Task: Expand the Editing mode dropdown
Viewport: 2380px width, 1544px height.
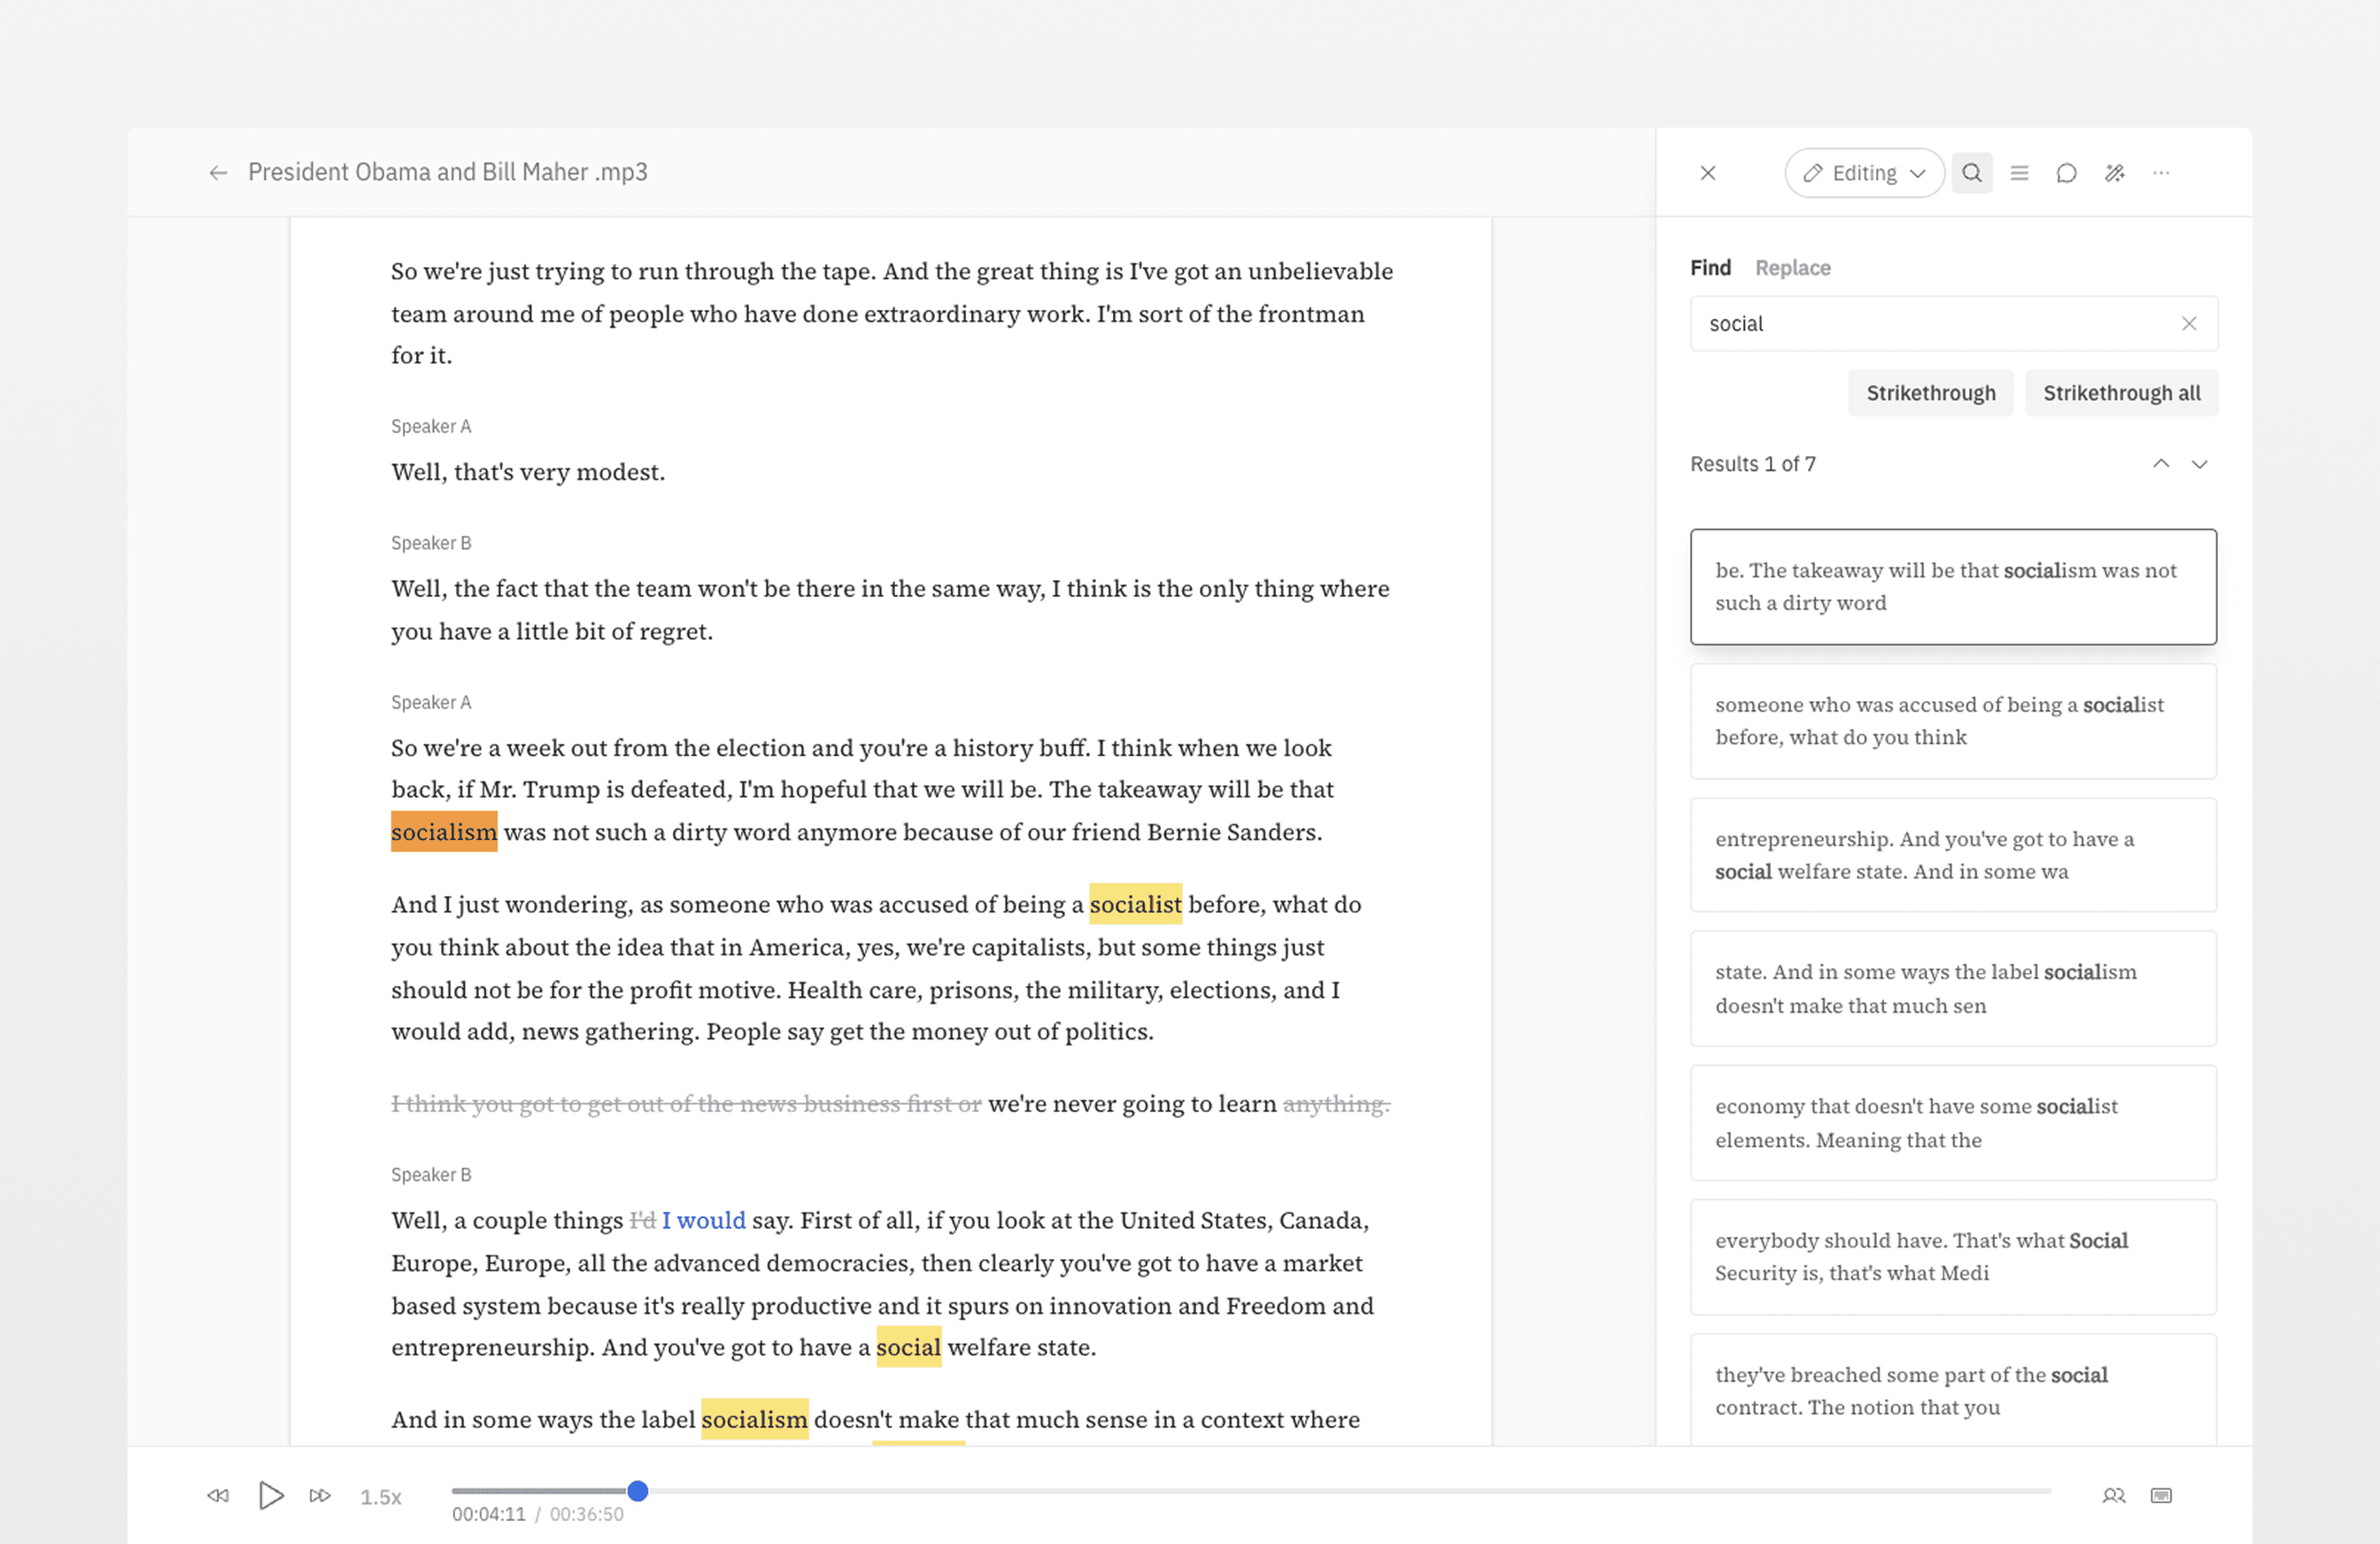Action: point(1864,173)
